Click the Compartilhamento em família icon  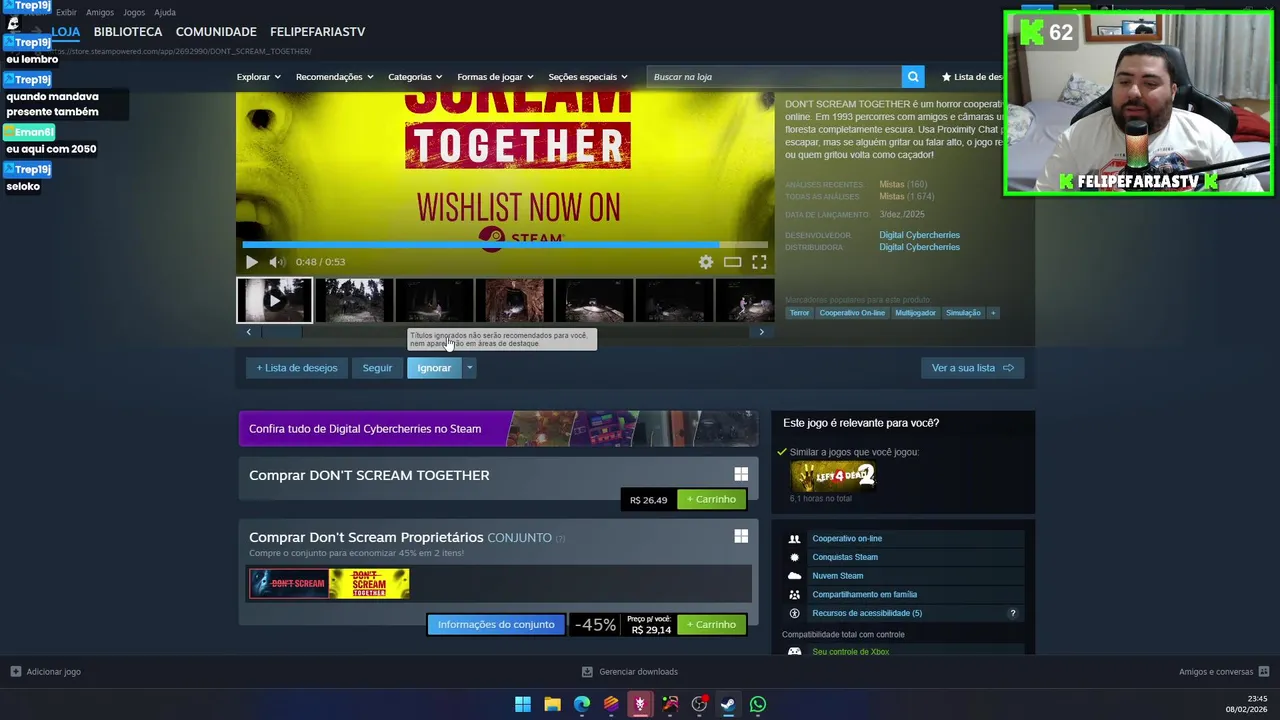pos(794,595)
